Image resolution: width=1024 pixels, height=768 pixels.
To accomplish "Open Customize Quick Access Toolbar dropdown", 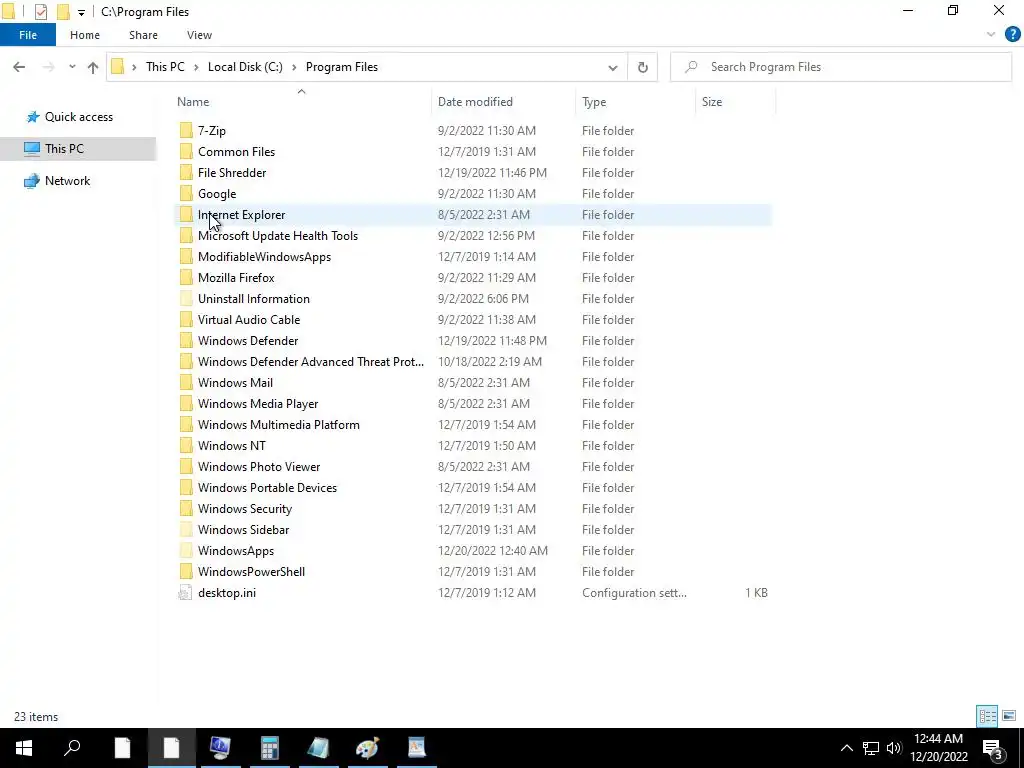I will 81,12.
